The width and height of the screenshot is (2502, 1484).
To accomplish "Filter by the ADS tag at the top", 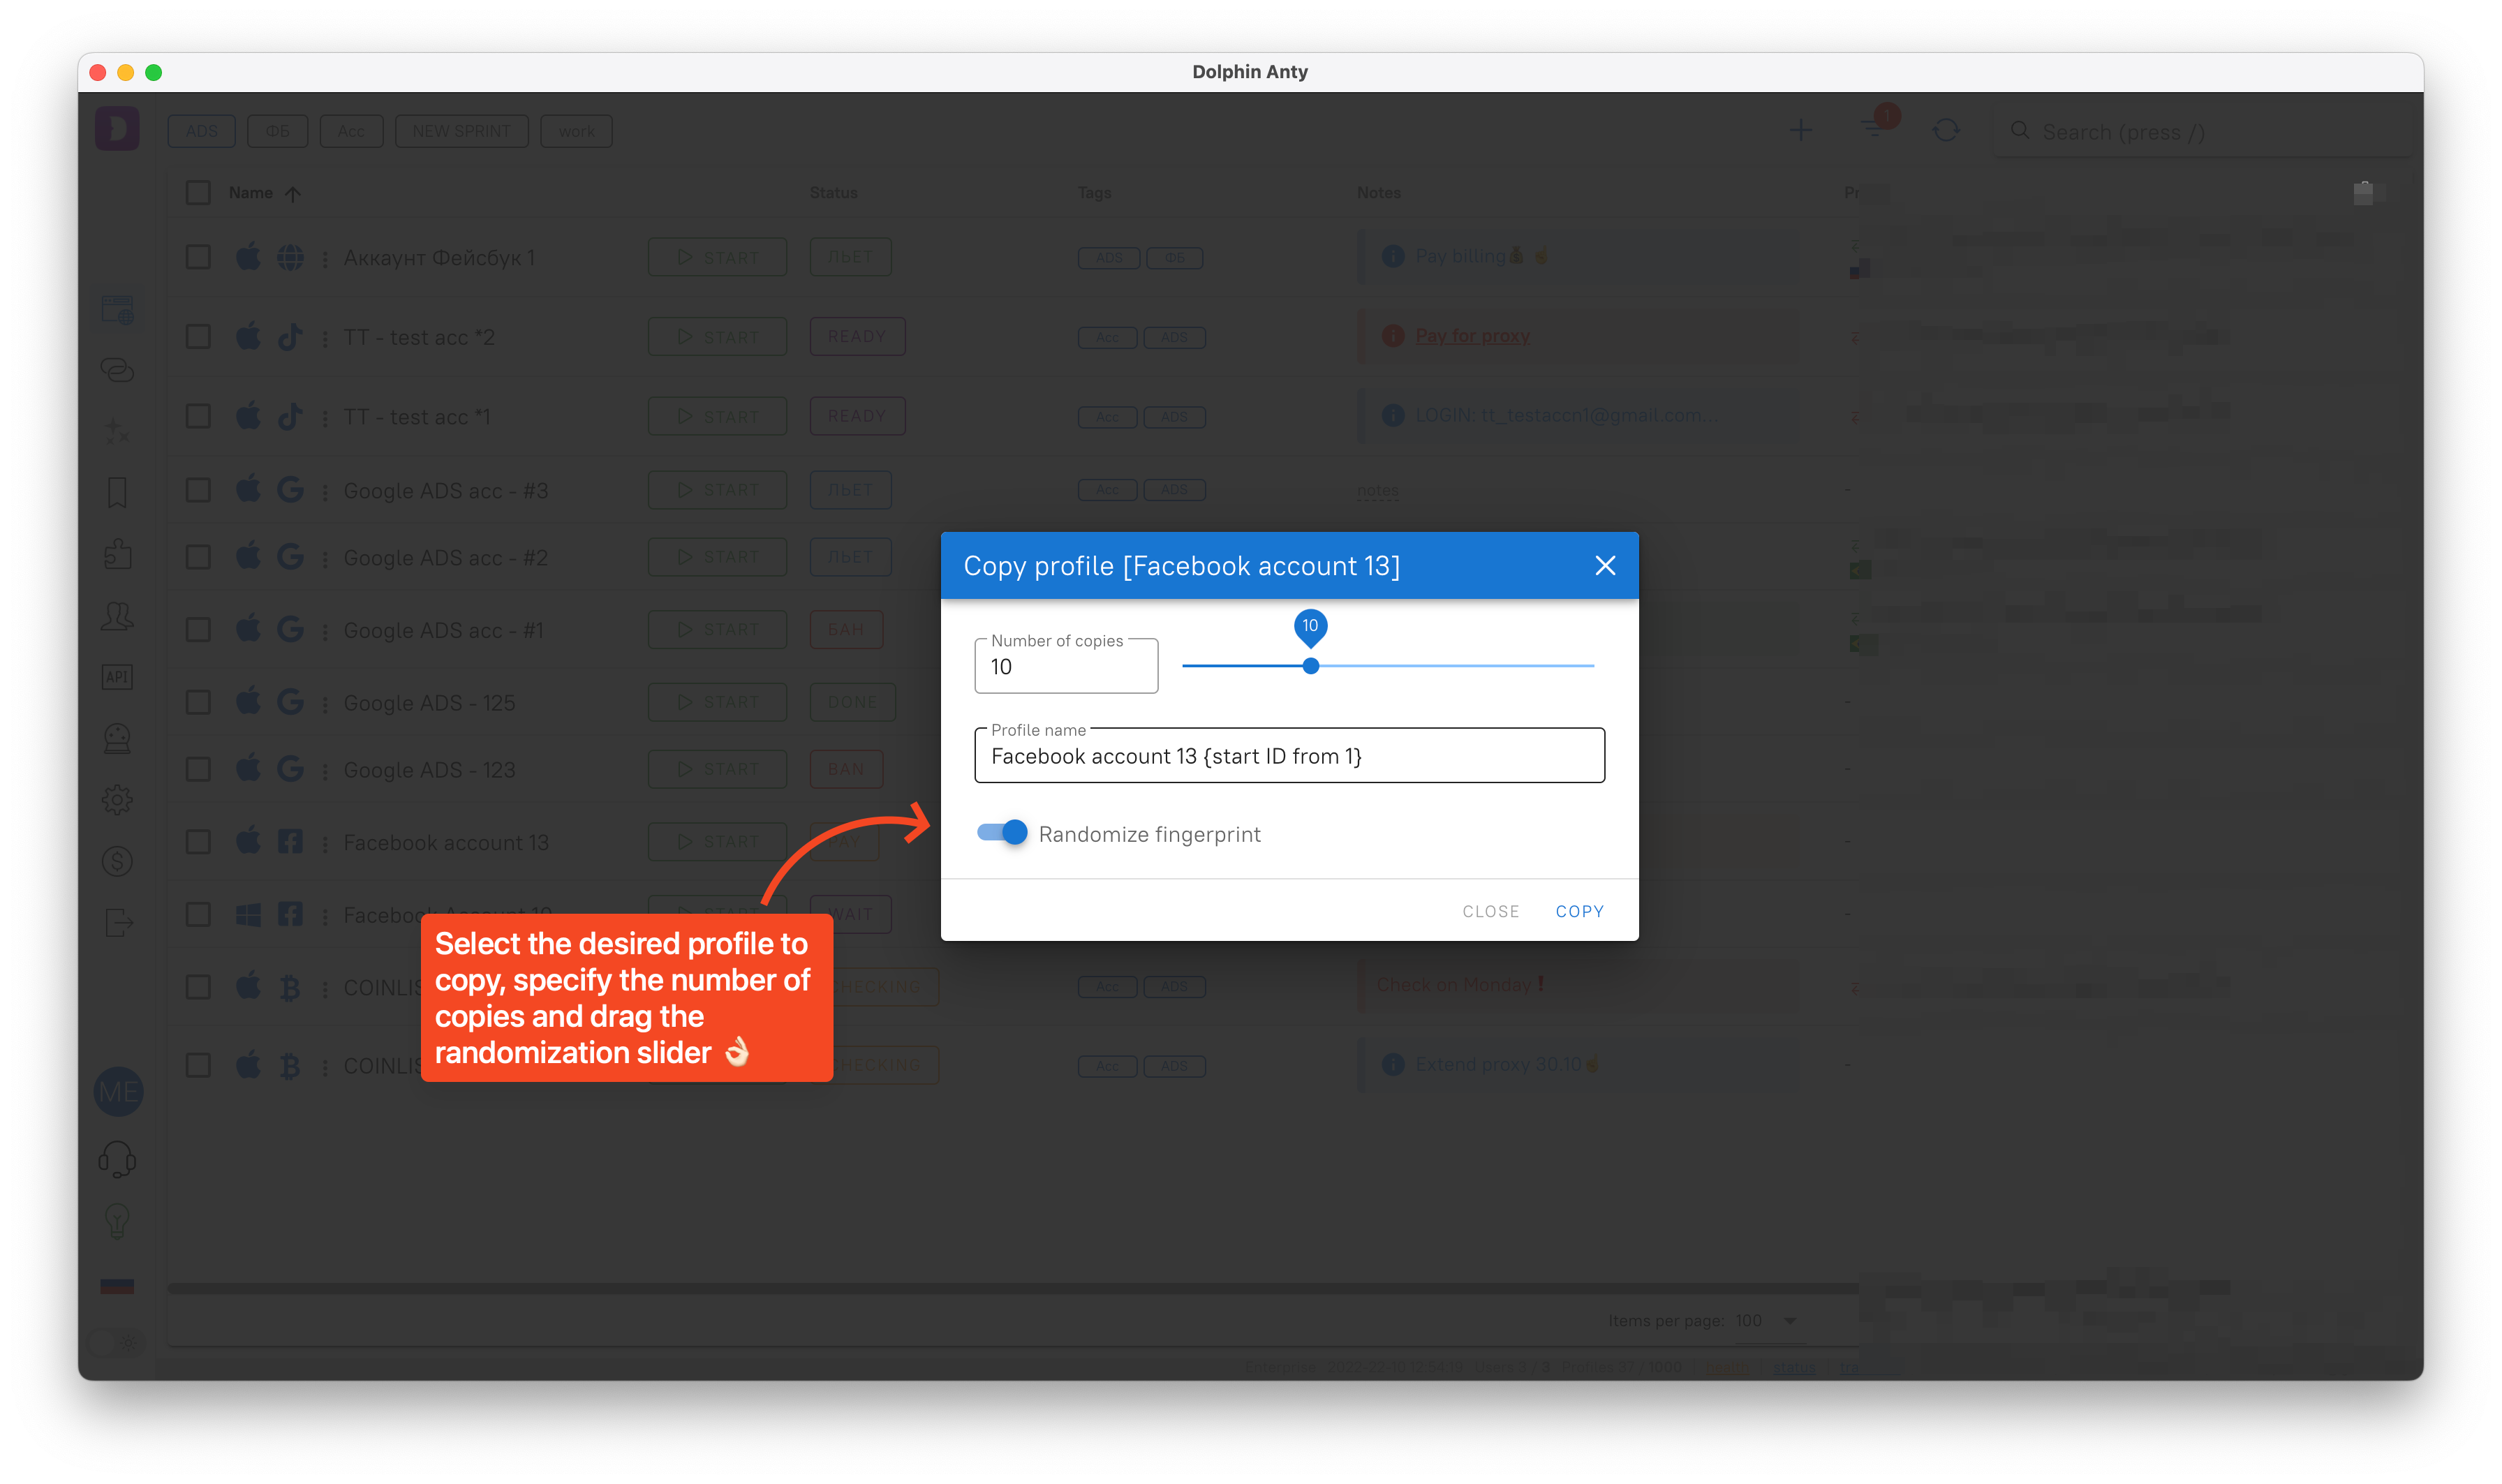I will [x=201, y=131].
